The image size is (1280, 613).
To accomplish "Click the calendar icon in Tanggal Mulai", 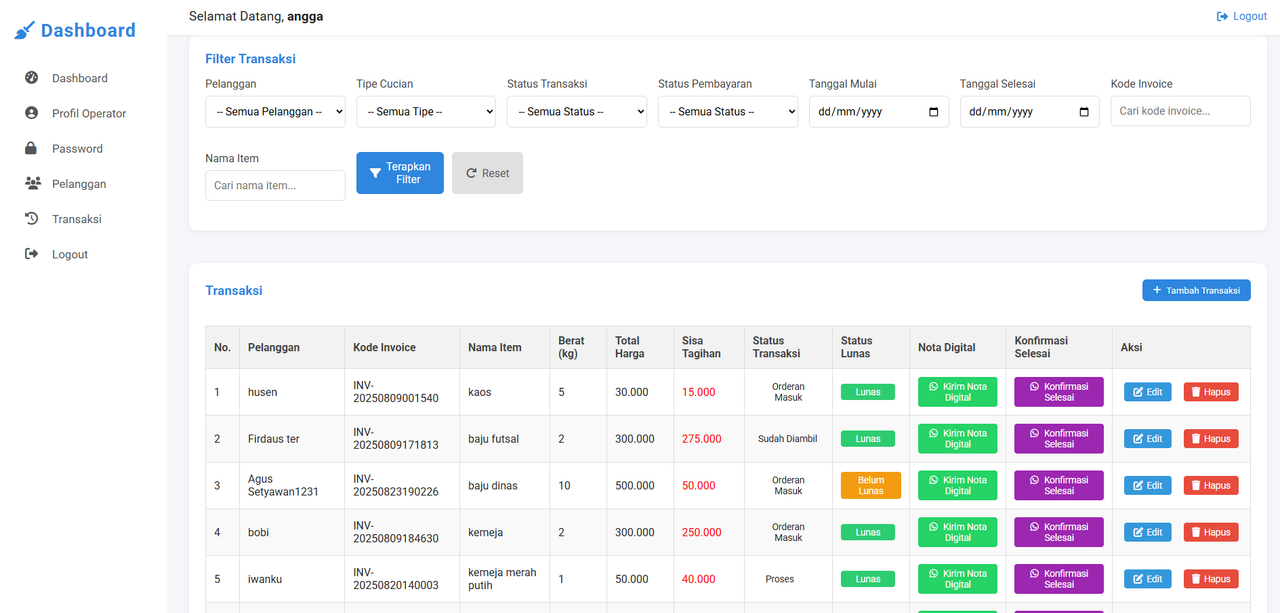I will [933, 112].
